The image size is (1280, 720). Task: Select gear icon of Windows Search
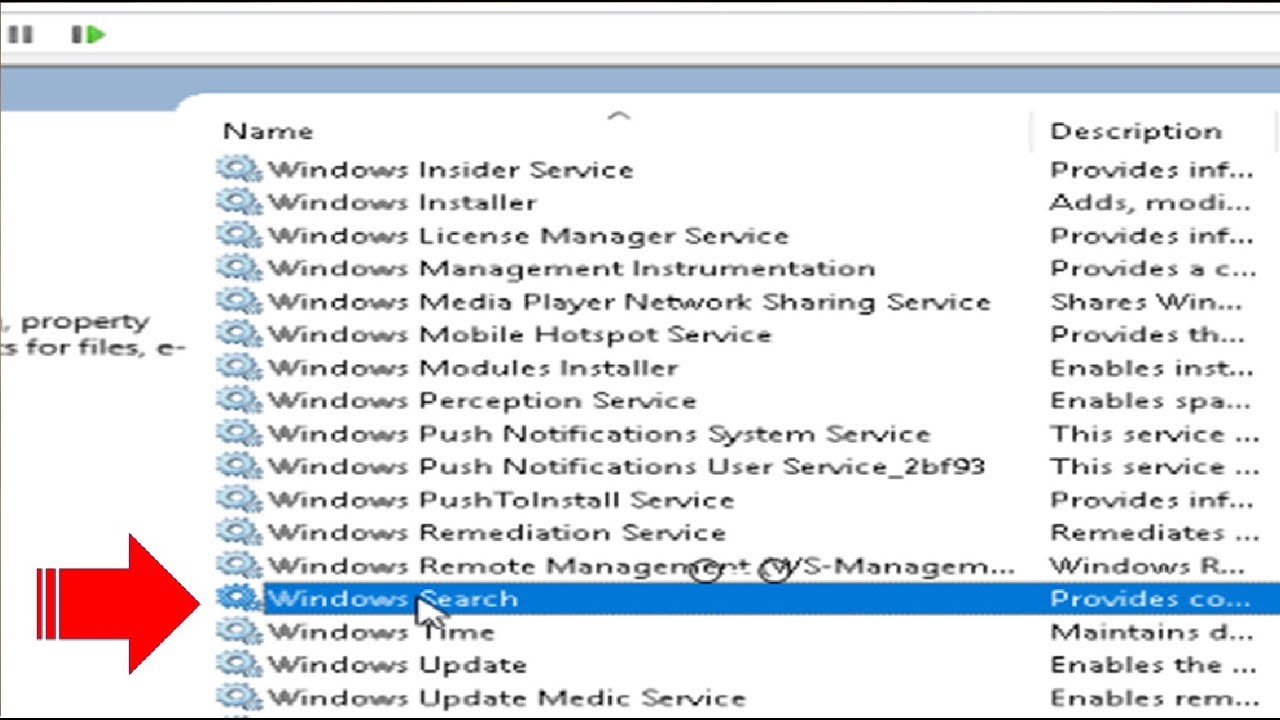(239, 598)
